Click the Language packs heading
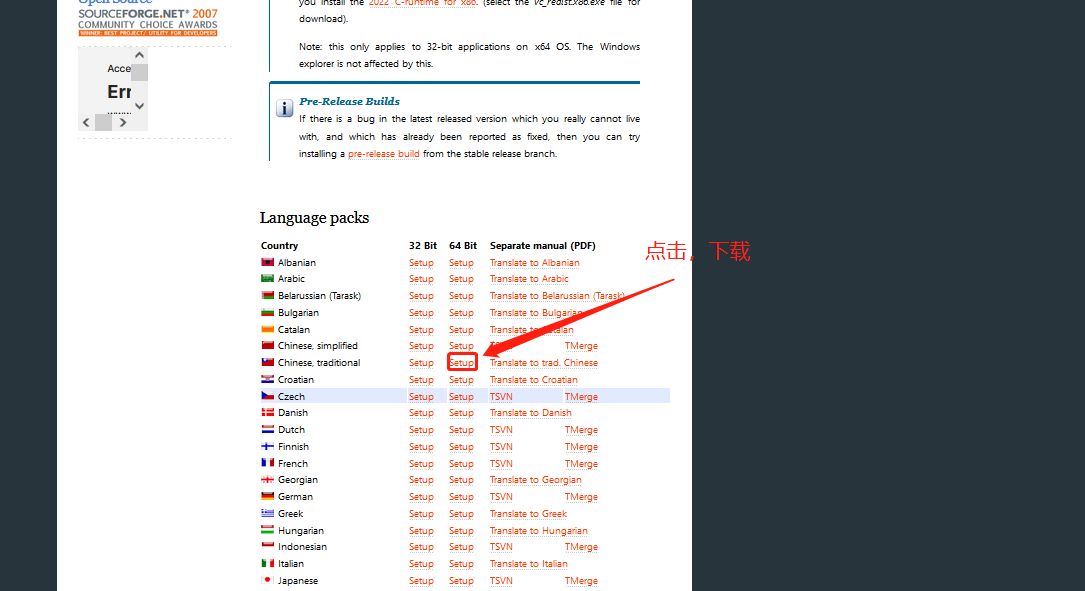 [x=314, y=218]
